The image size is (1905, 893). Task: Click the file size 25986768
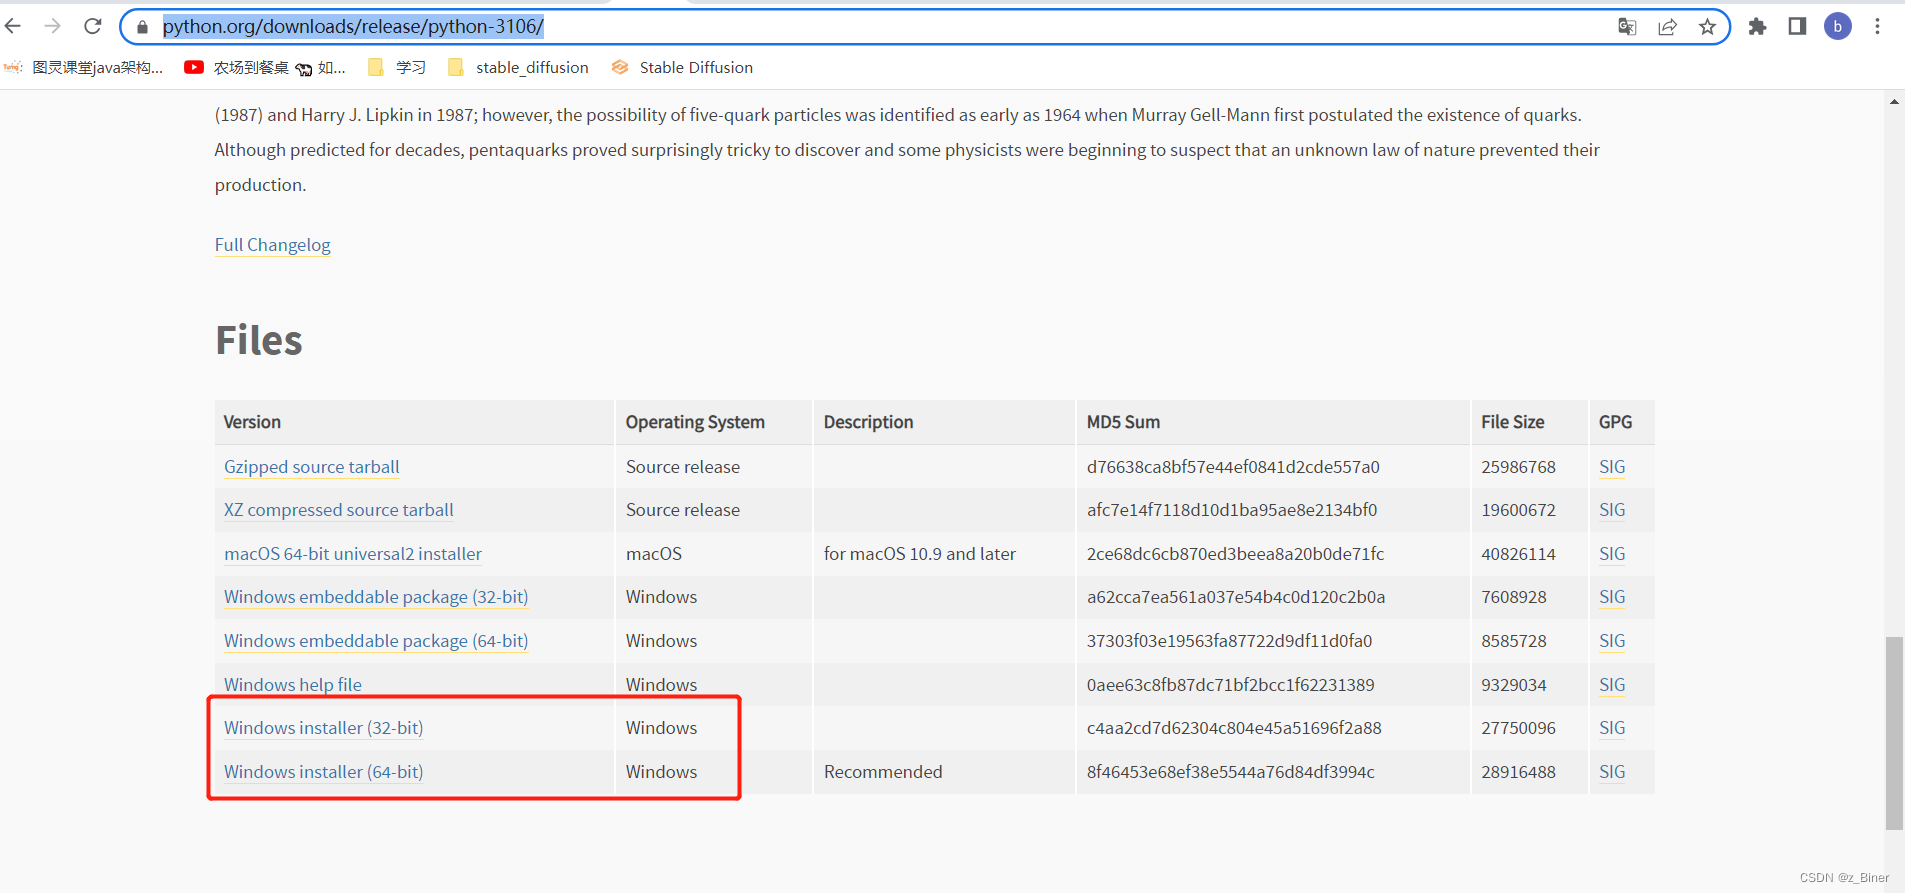(x=1518, y=467)
